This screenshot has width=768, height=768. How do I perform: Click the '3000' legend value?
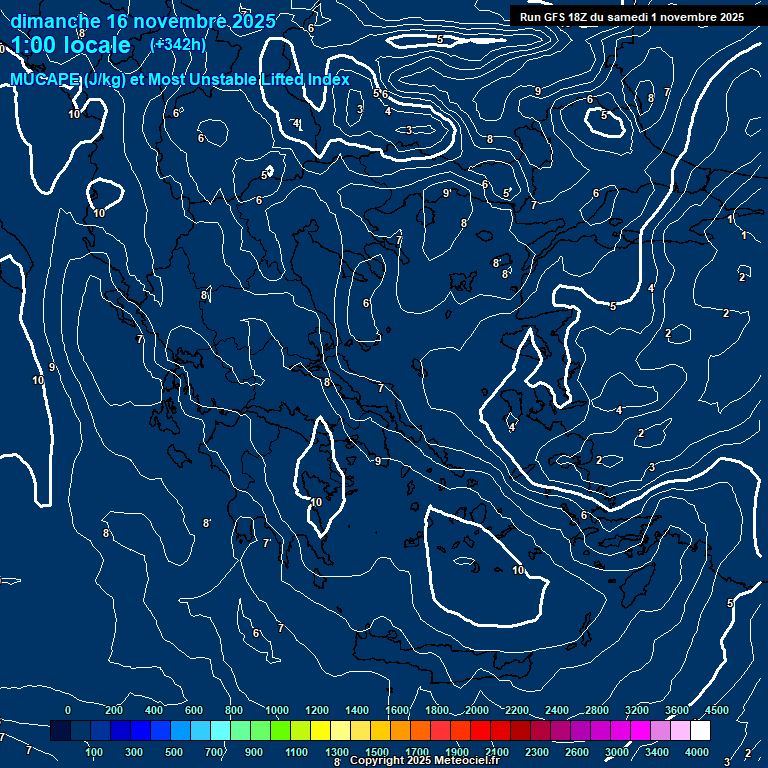click(617, 752)
